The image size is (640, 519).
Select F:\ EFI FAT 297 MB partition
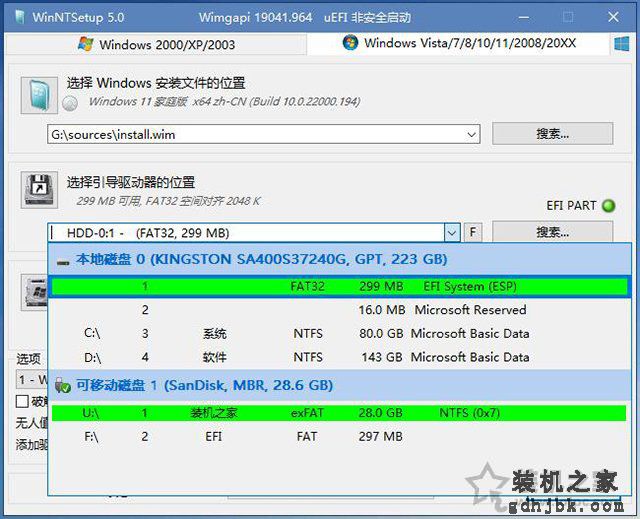coord(339,437)
